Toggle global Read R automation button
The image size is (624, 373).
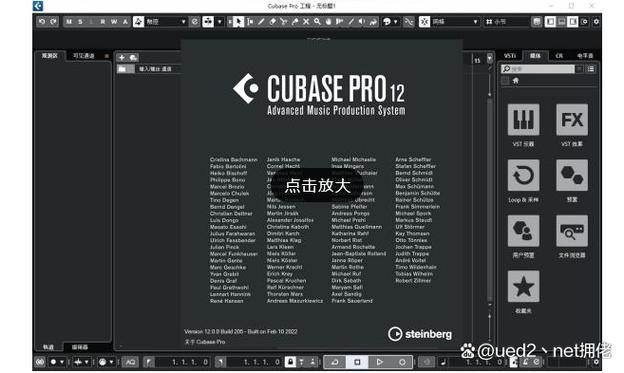click(x=103, y=21)
